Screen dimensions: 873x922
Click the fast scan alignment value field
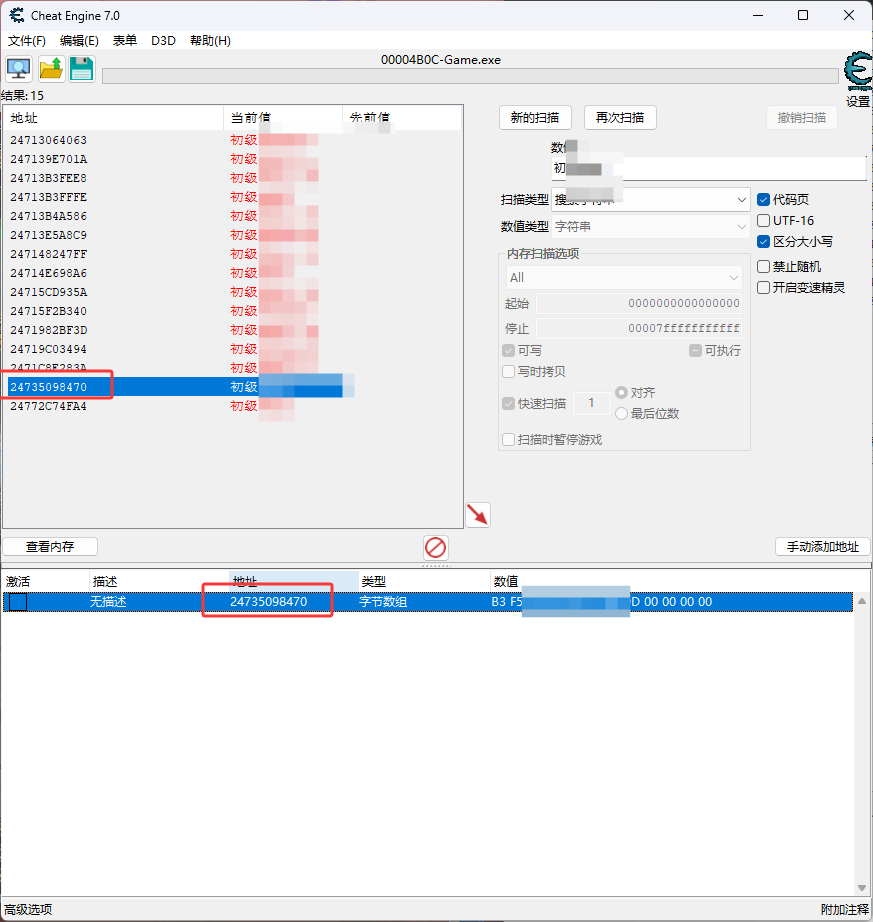click(x=591, y=403)
